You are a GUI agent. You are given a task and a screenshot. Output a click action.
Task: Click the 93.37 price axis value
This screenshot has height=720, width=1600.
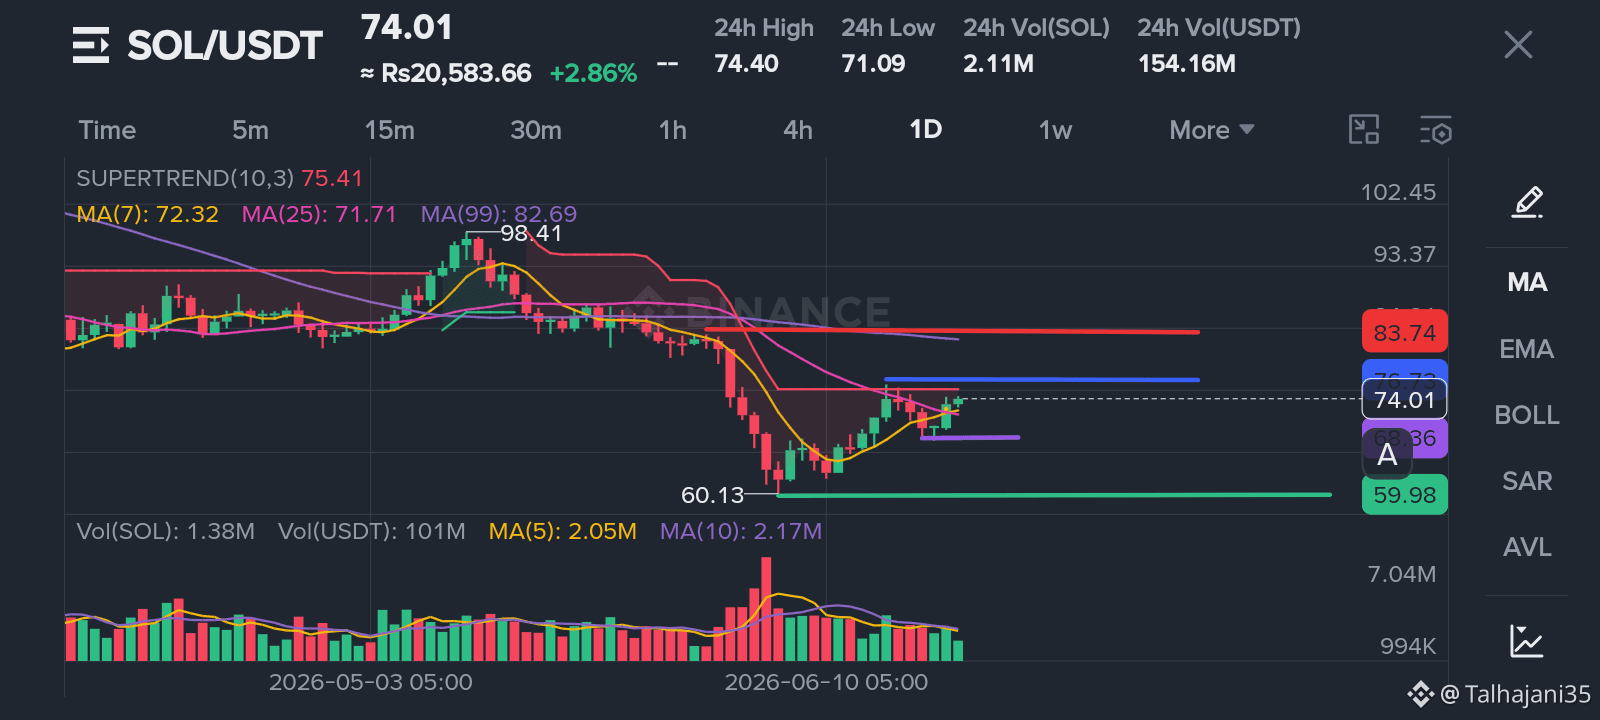(x=1404, y=254)
